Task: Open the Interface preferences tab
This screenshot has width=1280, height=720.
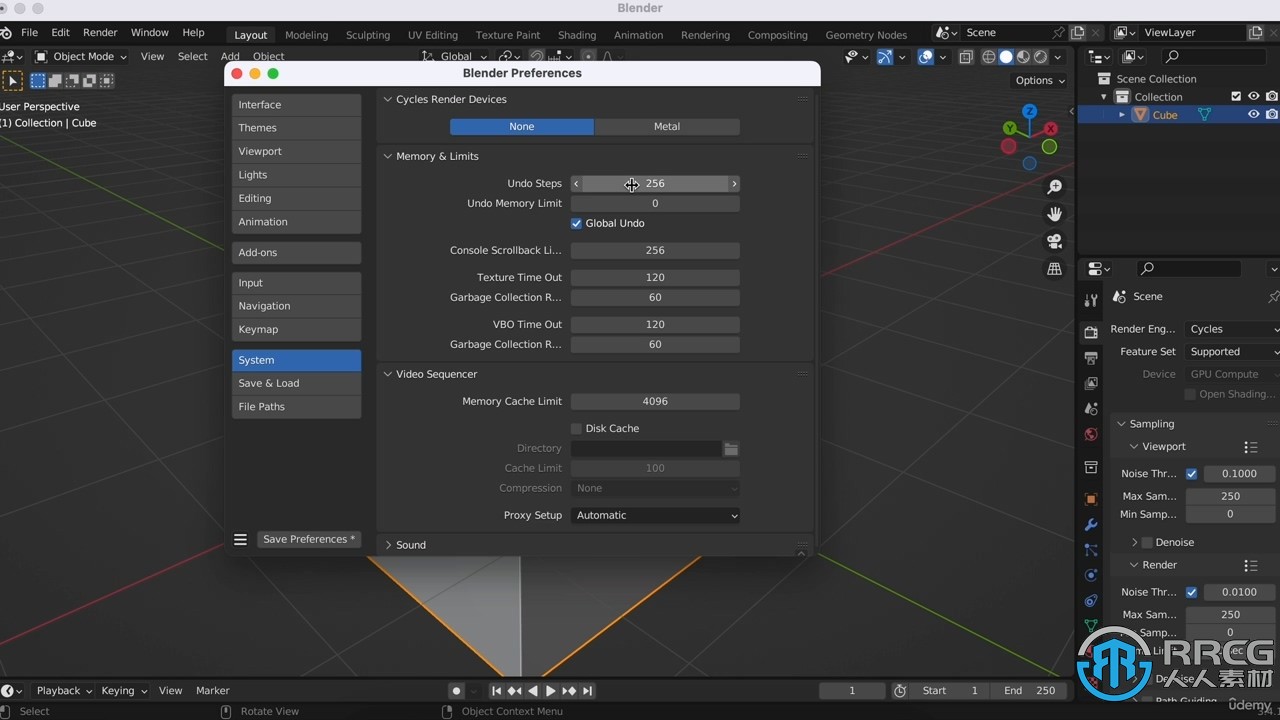Action: pos(296,105)
